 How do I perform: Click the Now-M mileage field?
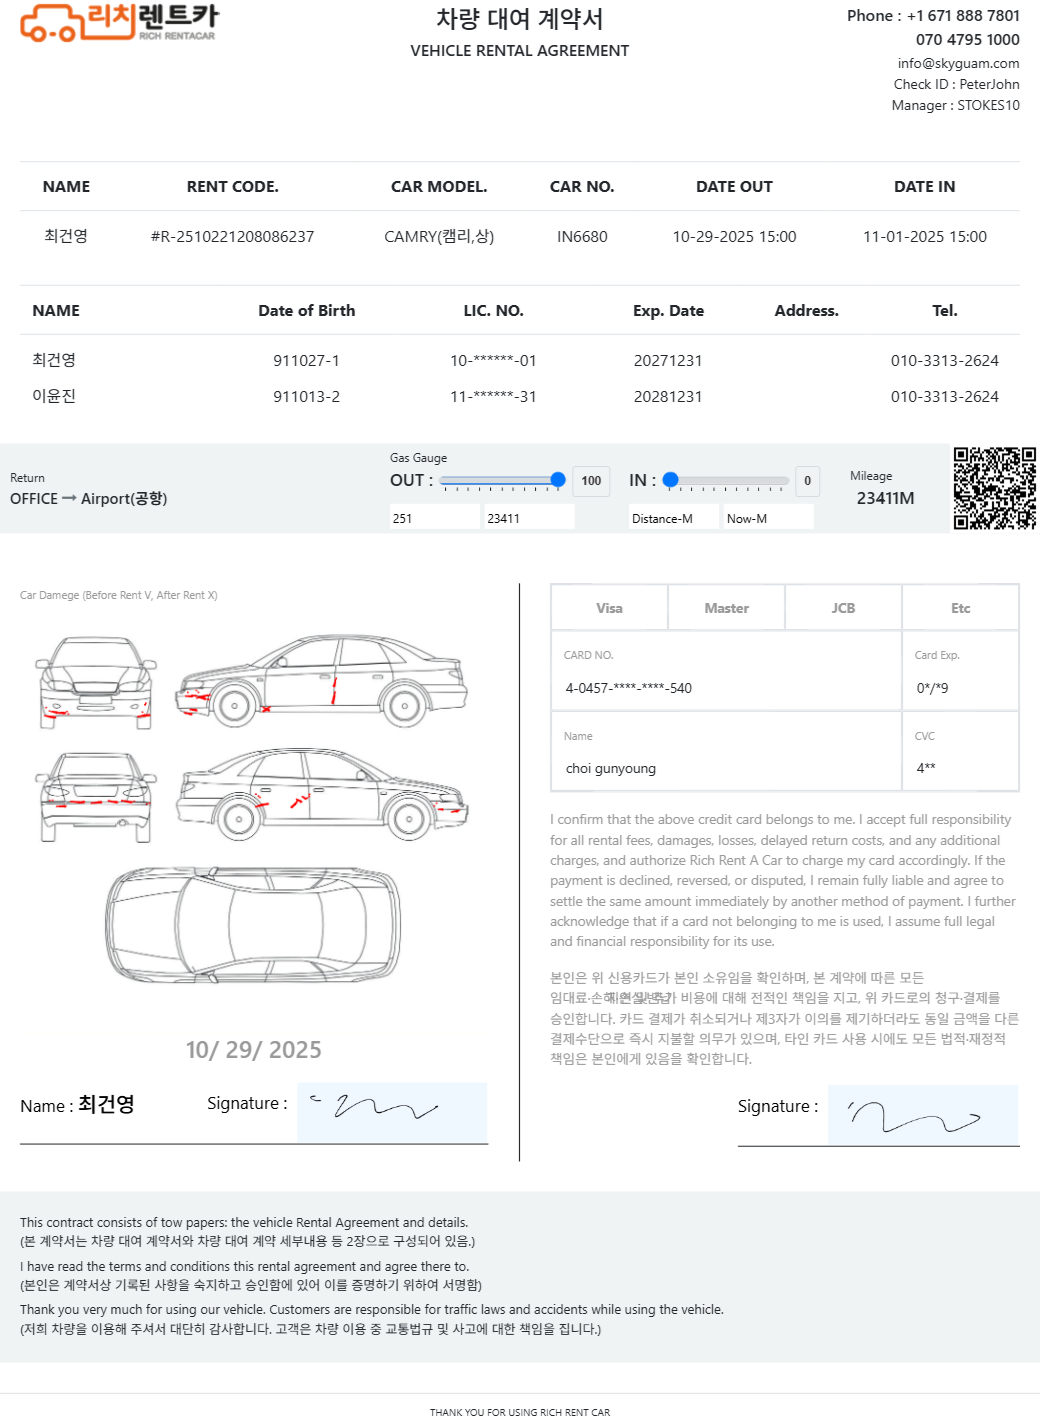coord(767,518)
